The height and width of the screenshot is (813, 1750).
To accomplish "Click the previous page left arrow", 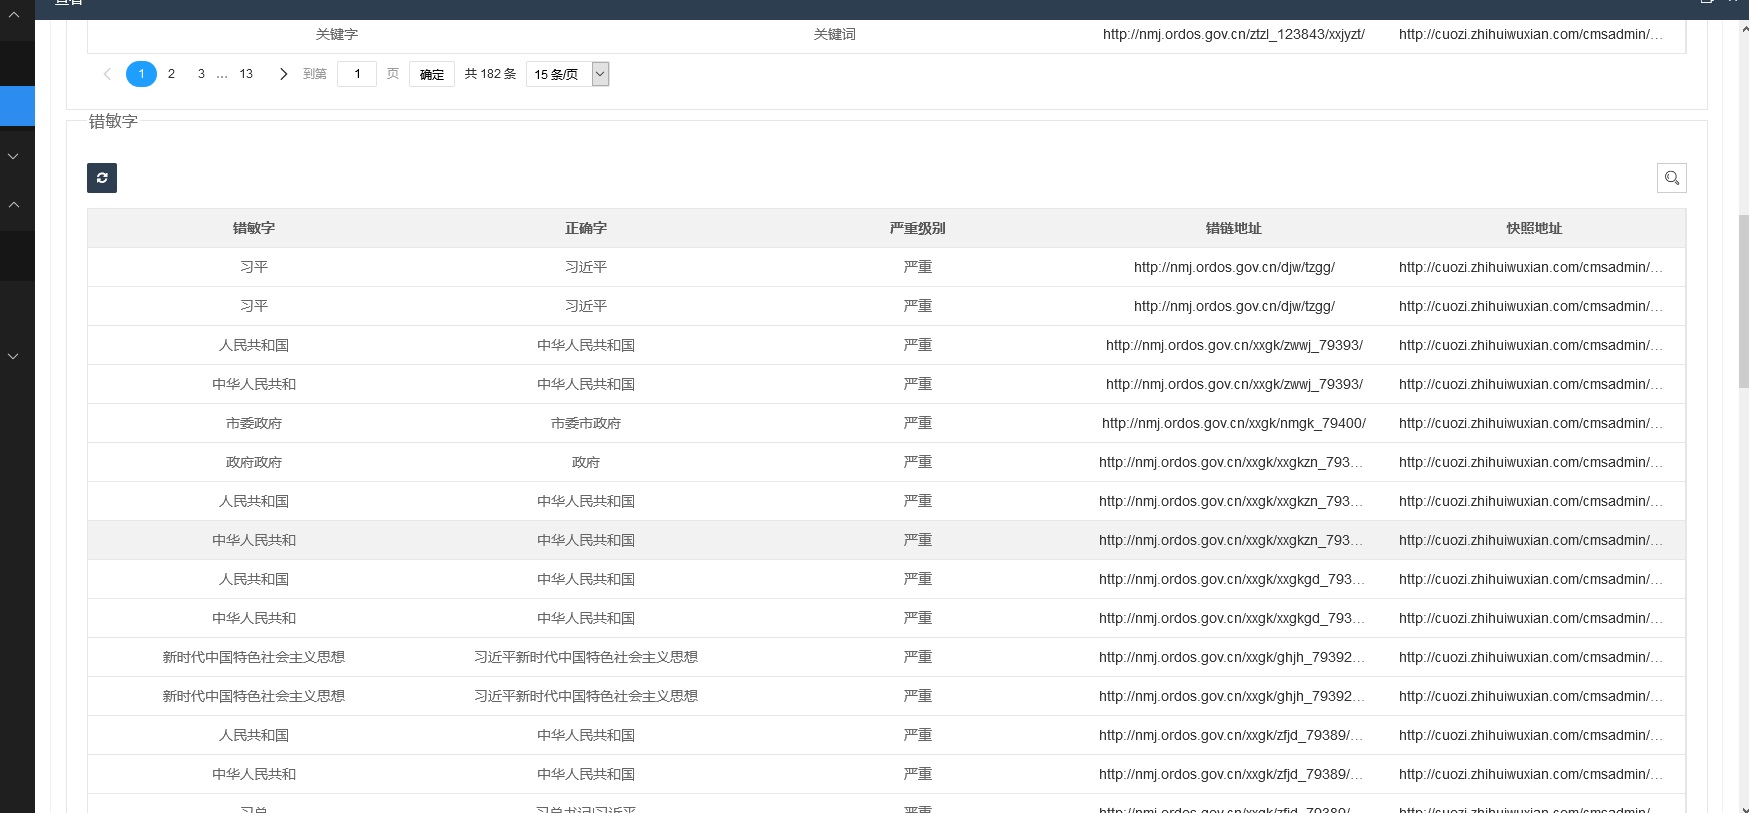I will click(x=107, y=74).
